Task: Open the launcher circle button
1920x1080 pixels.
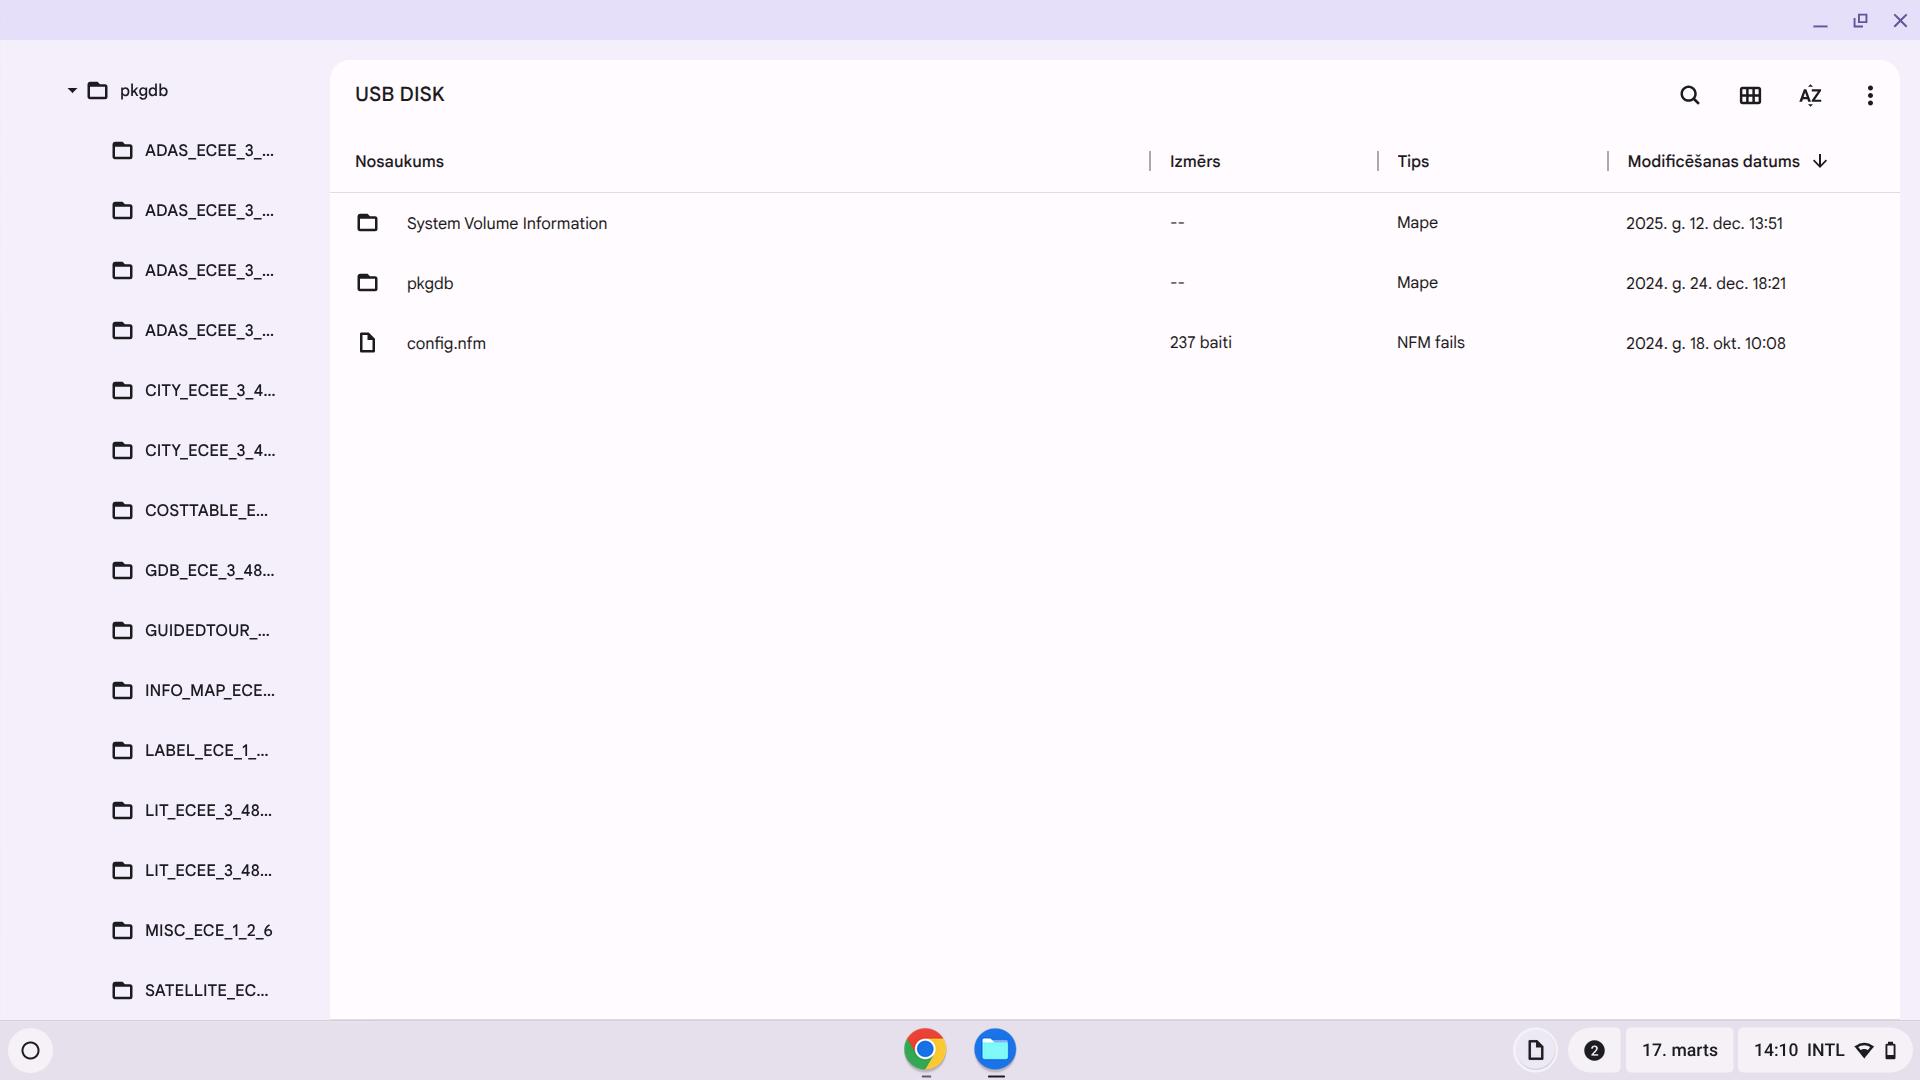Action: tap(30, 1050)
